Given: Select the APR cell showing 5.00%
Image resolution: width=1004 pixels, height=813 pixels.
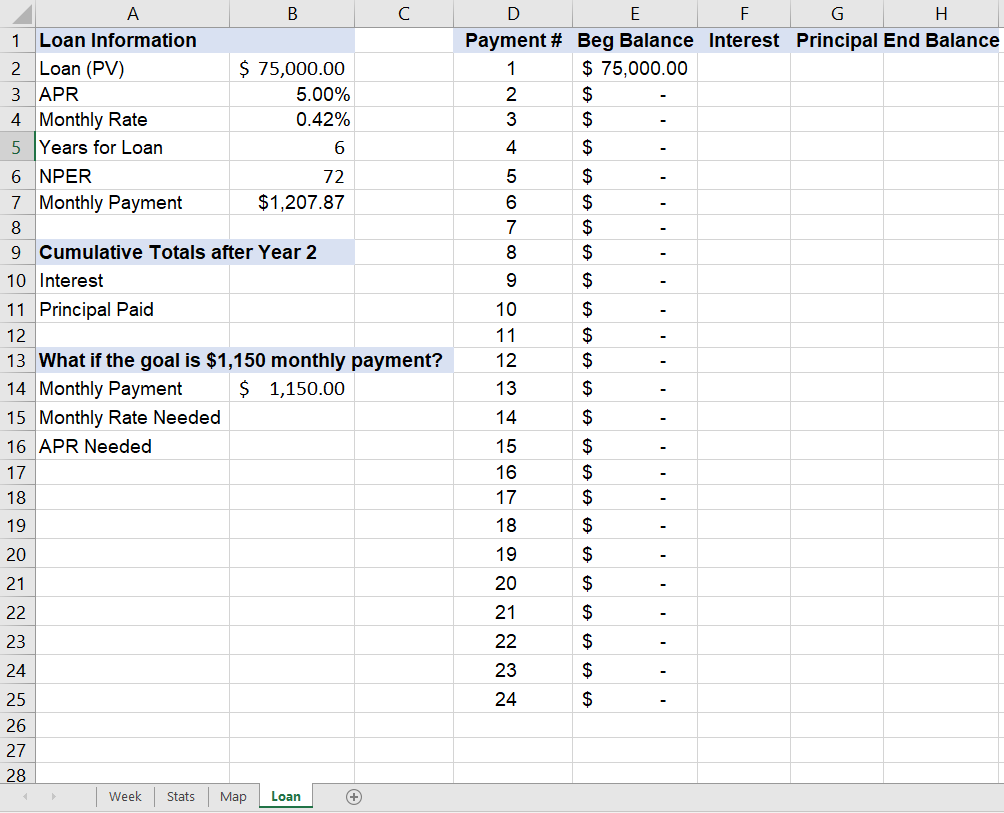Looking at the screenshot, I should [x=292, y=94].
